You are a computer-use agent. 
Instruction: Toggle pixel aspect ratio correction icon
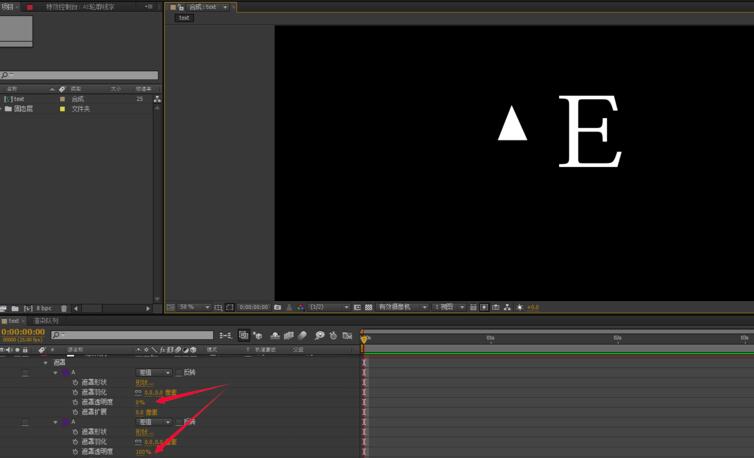coord(473,307)
